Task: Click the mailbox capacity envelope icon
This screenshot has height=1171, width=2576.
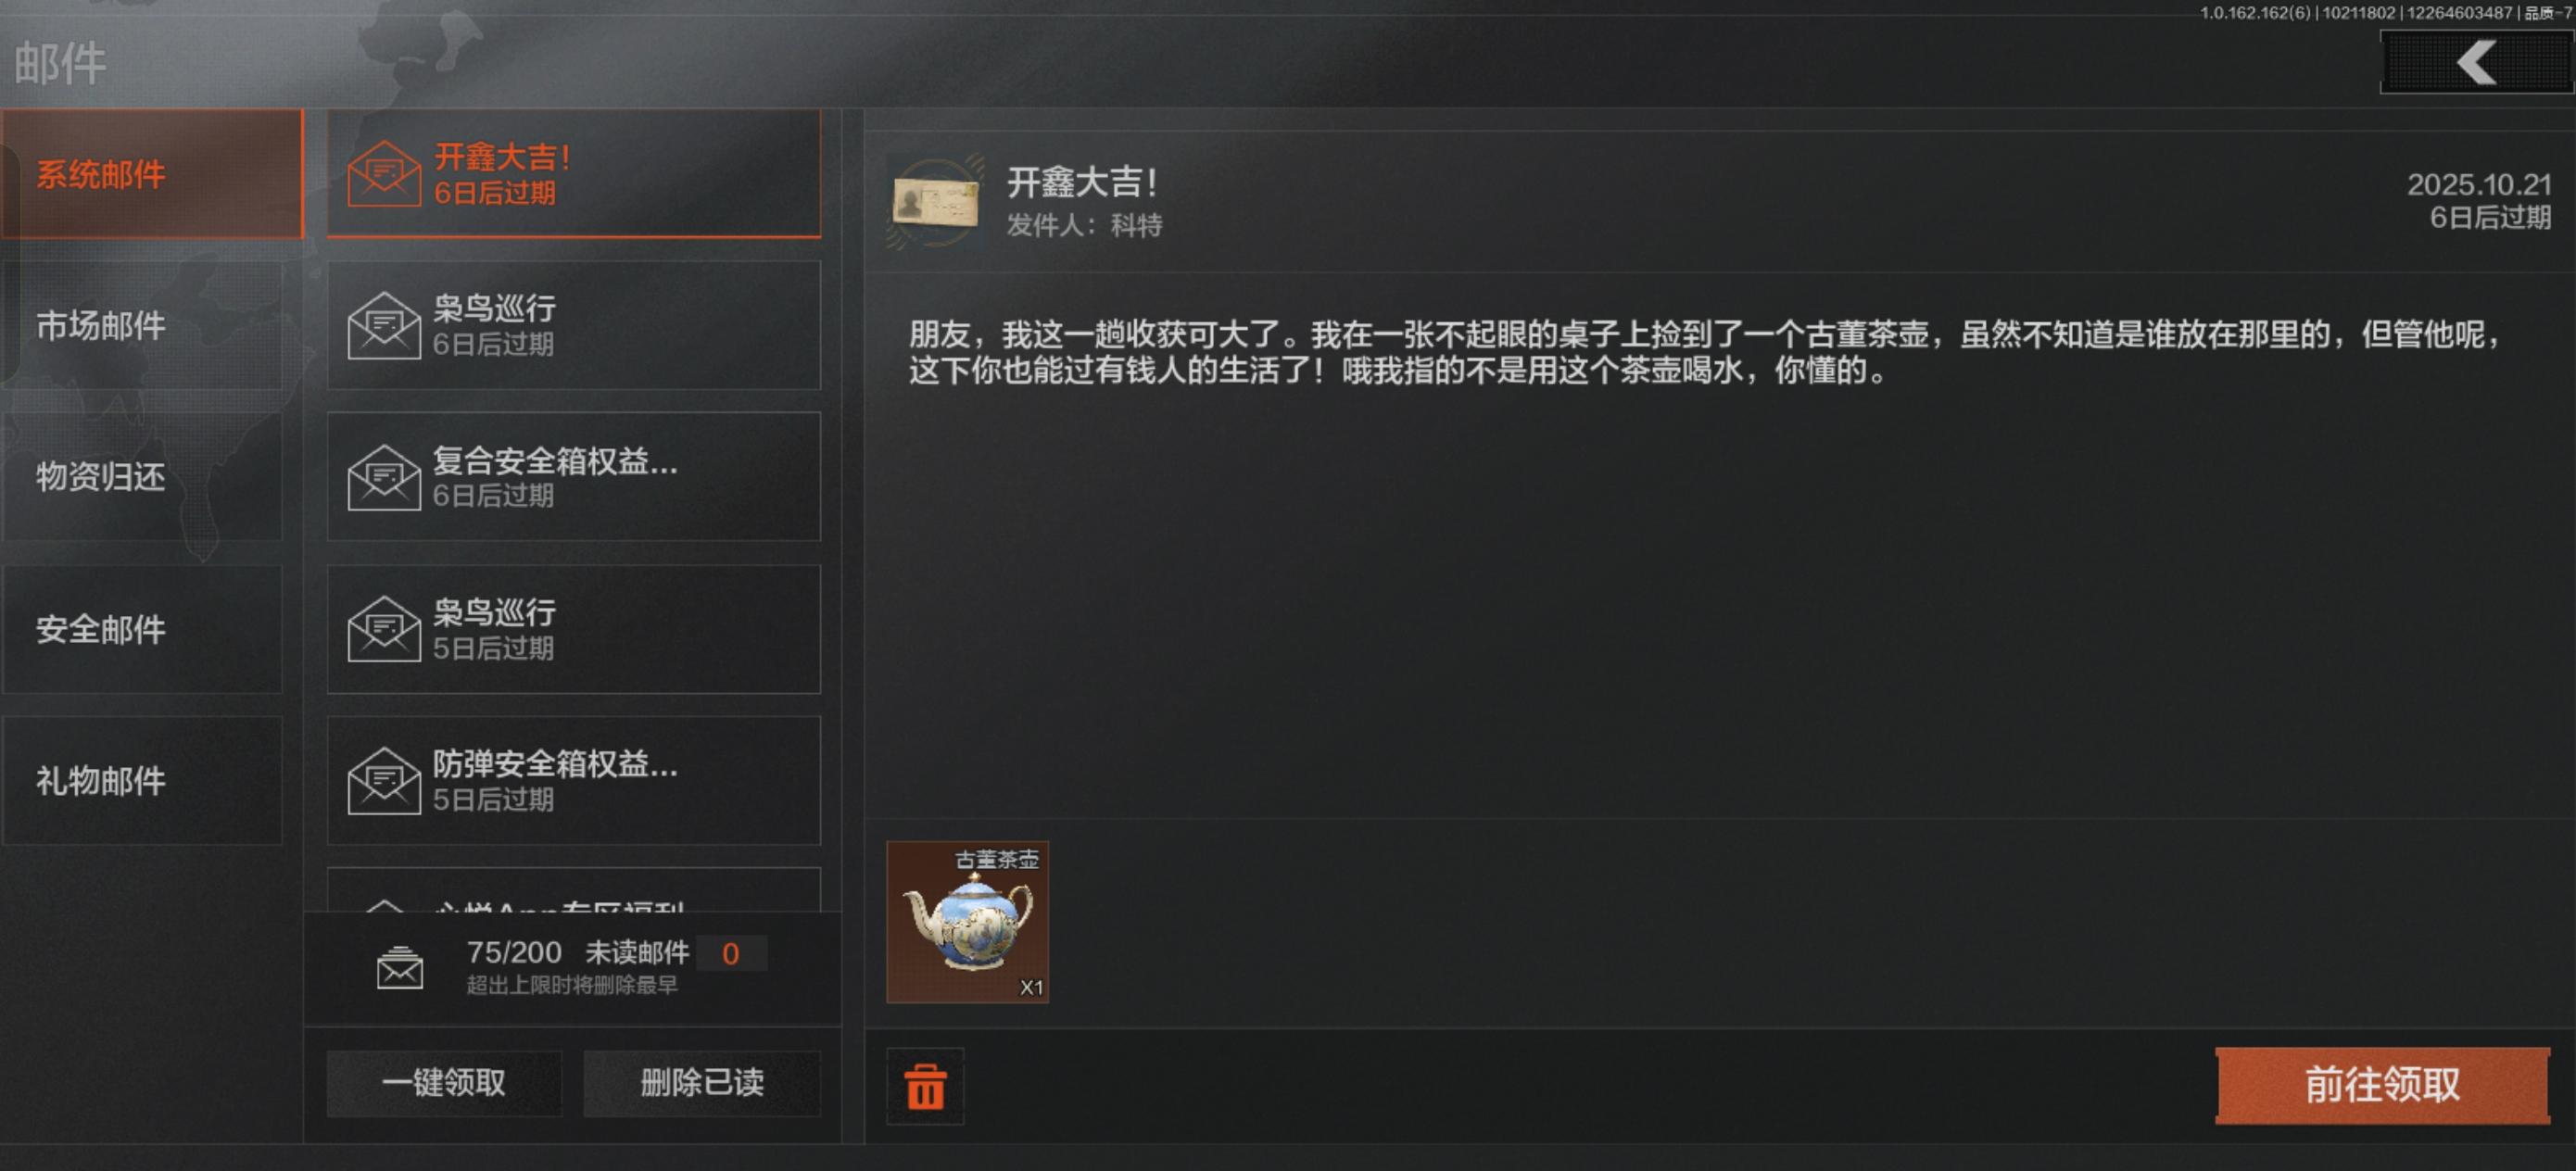Action: [400, 968]
